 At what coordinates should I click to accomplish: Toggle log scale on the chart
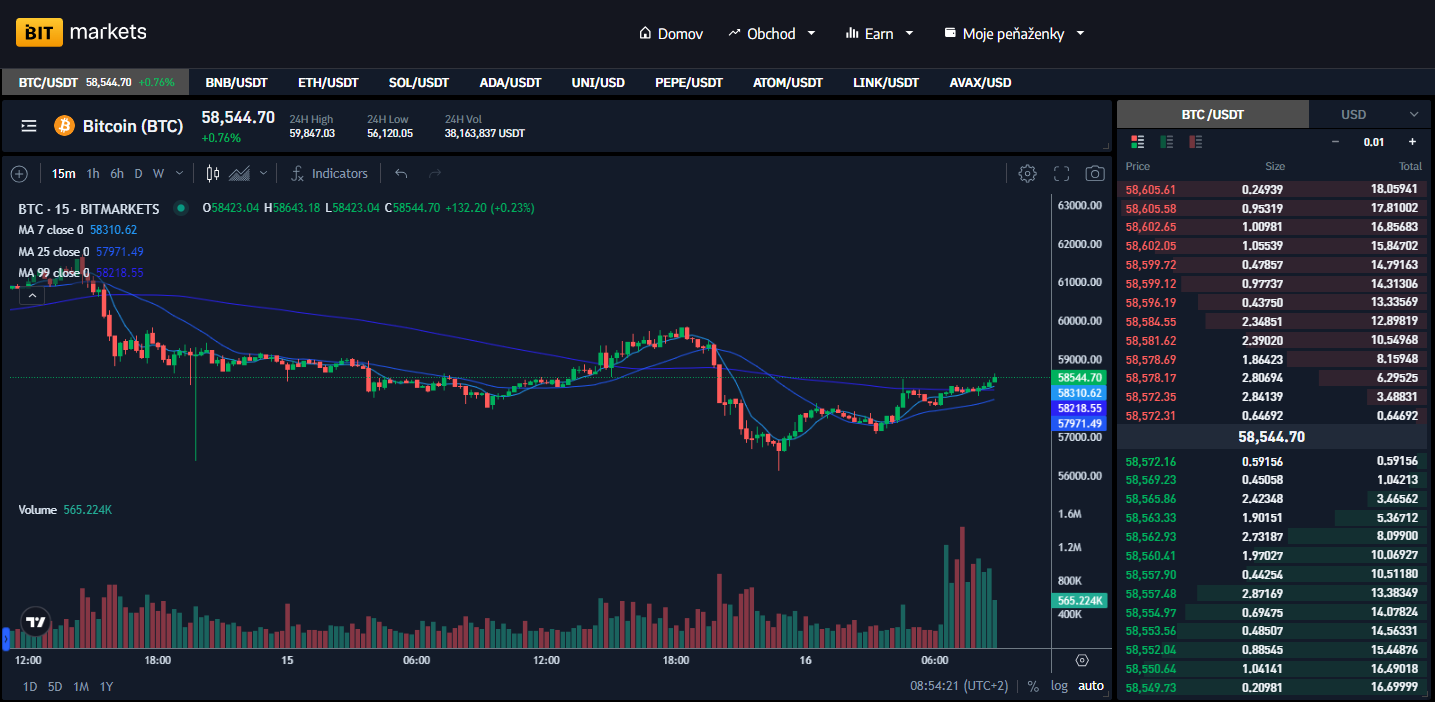pyautogui.click(x=1059, y=686)
